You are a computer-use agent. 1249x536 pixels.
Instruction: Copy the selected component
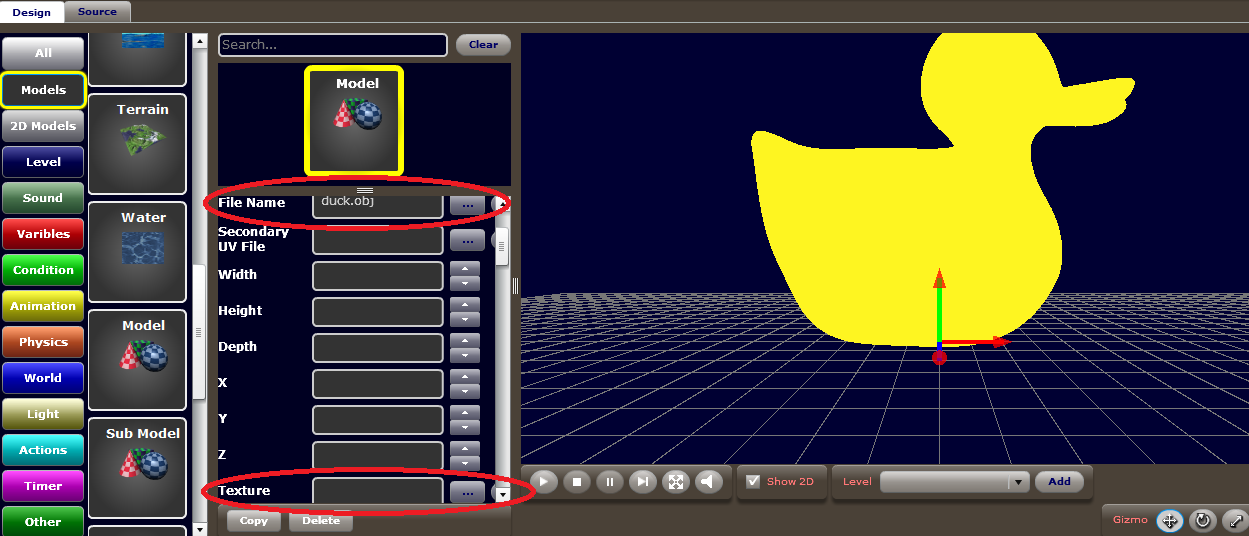point(254,521)
